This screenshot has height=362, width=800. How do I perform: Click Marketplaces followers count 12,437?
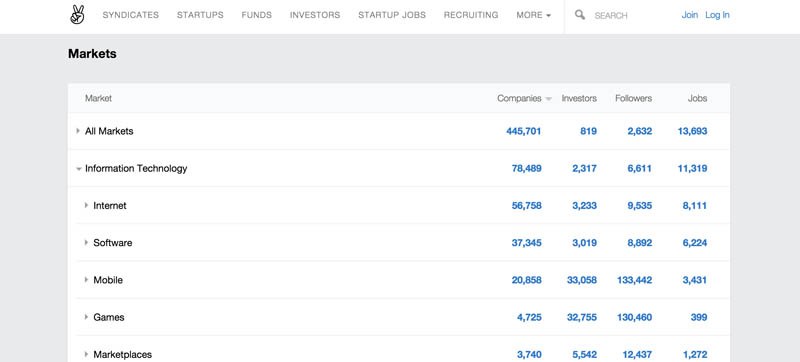coord(637,354)
